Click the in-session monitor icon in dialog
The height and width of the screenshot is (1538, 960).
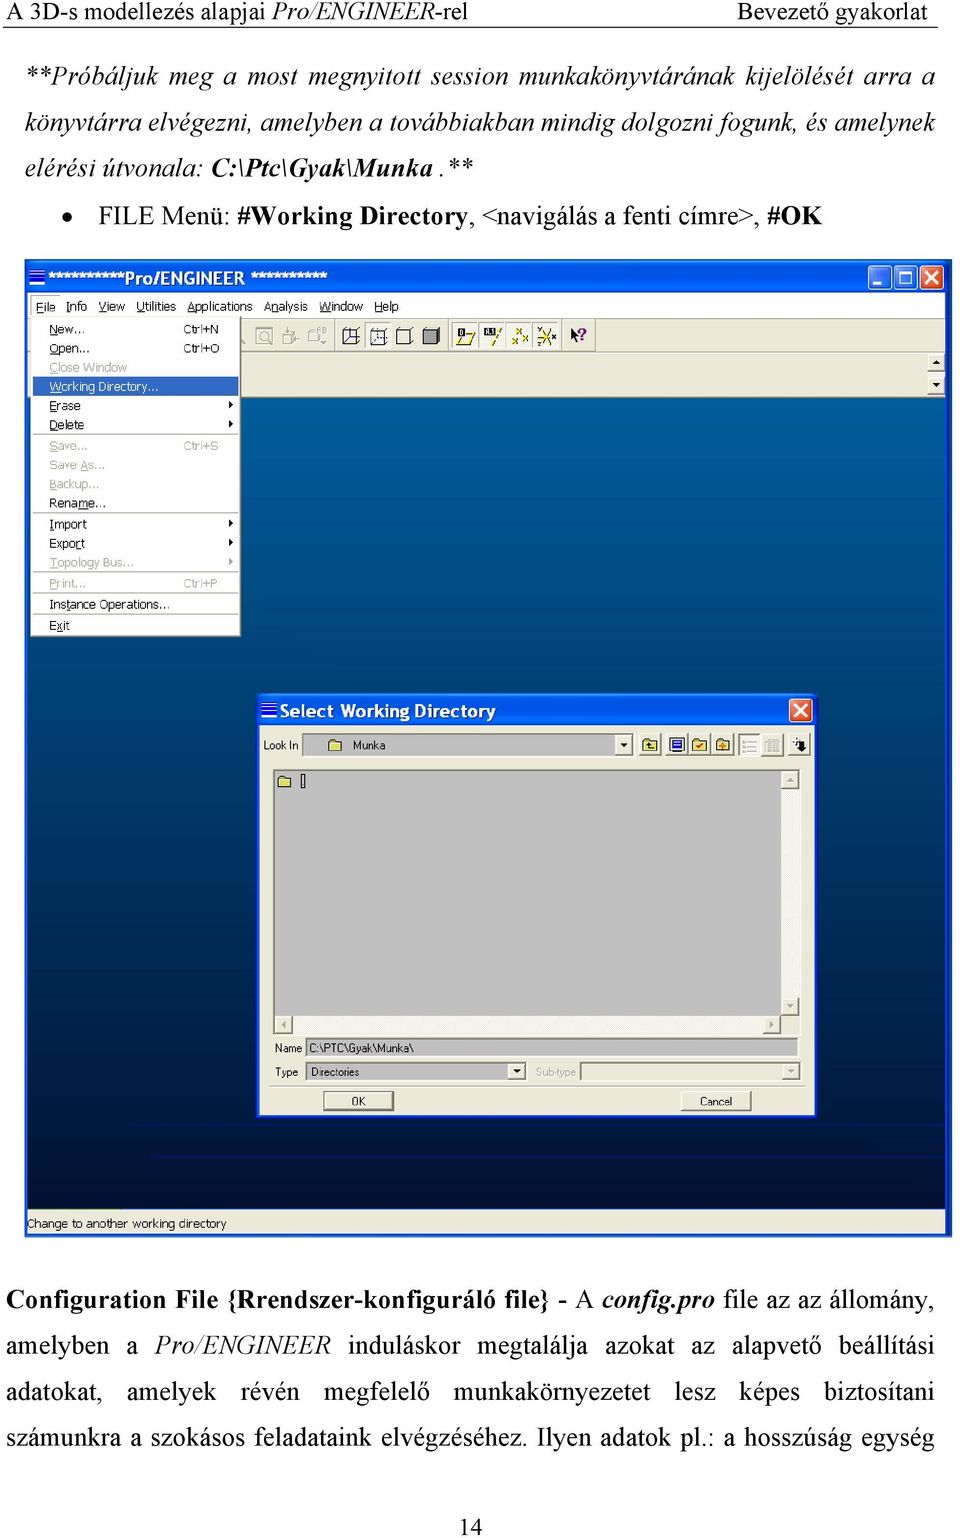click(677, 745)
